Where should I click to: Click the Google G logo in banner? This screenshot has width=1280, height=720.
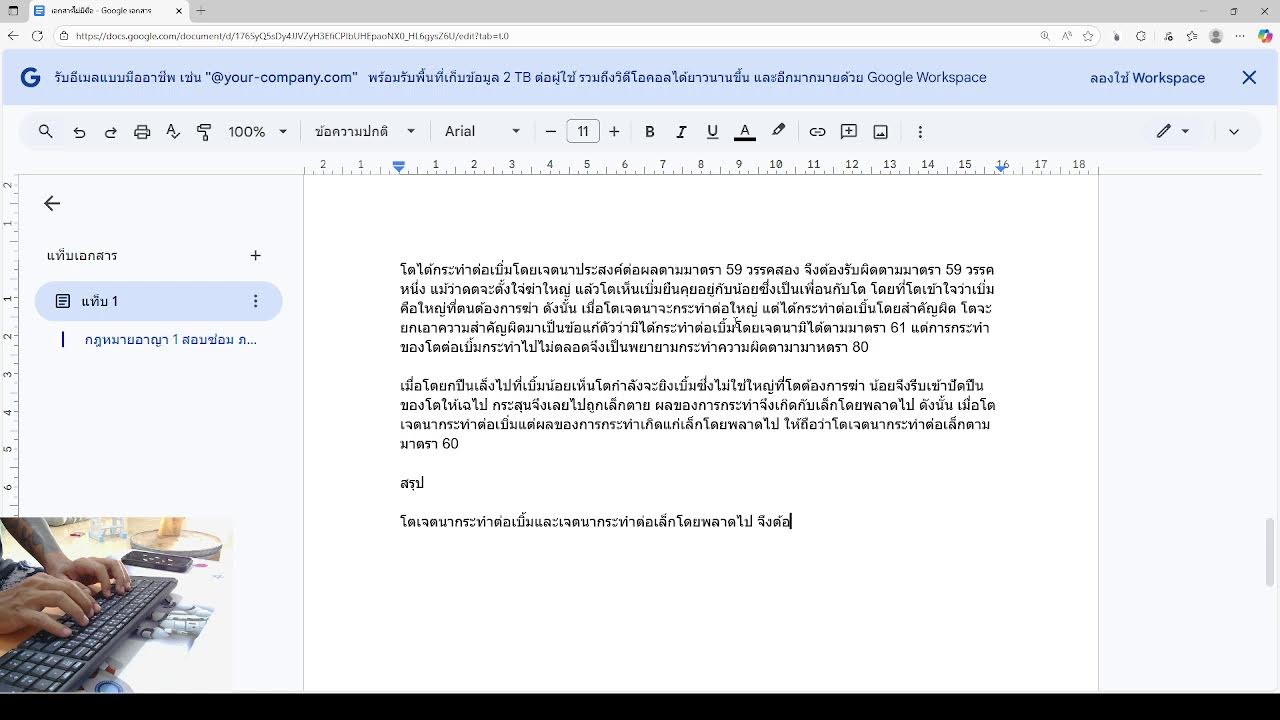pos(30,77)
